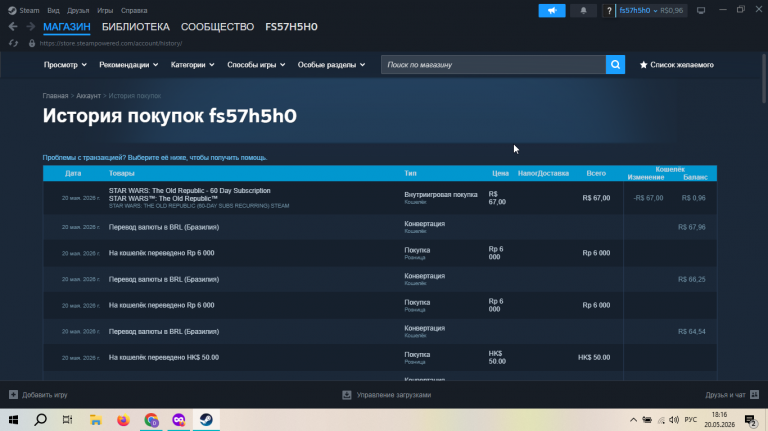Open the notifications bell
Screen dimensions: 768x431
pos(583,10)
